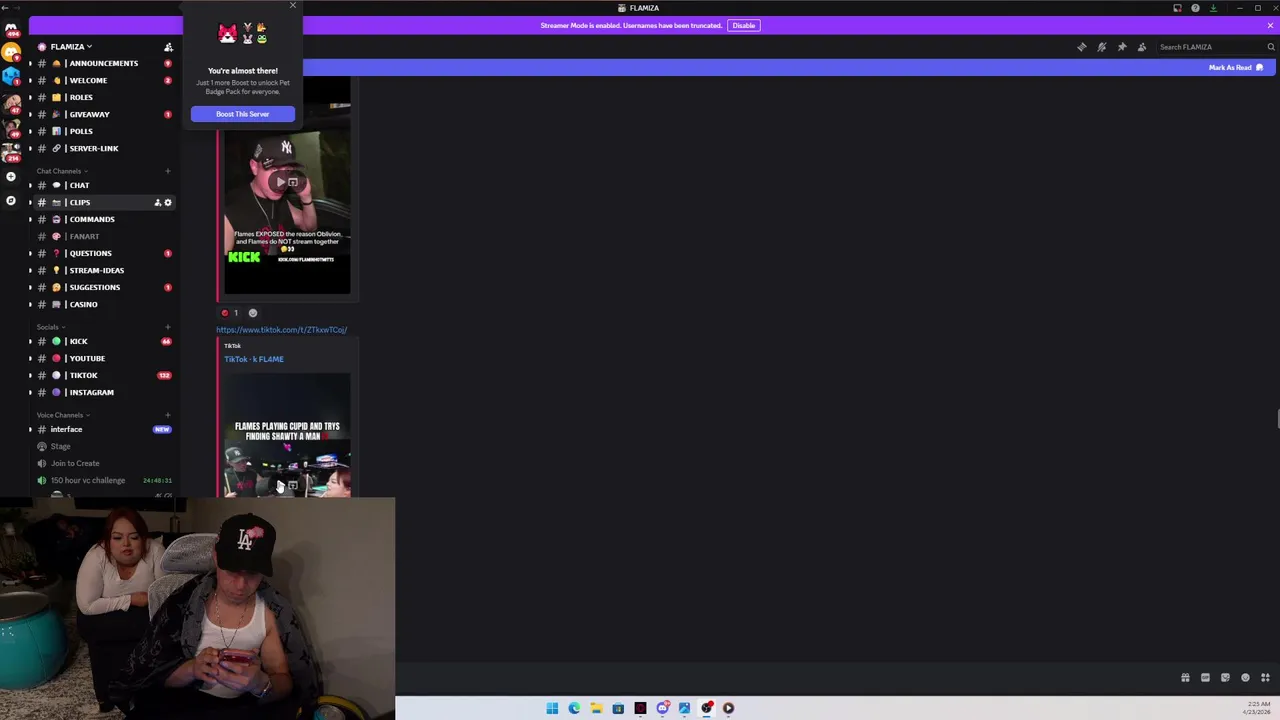Expand arrow beside KICK channel
The width and height of the screenshot is (1280, 720).
point(30,341)
